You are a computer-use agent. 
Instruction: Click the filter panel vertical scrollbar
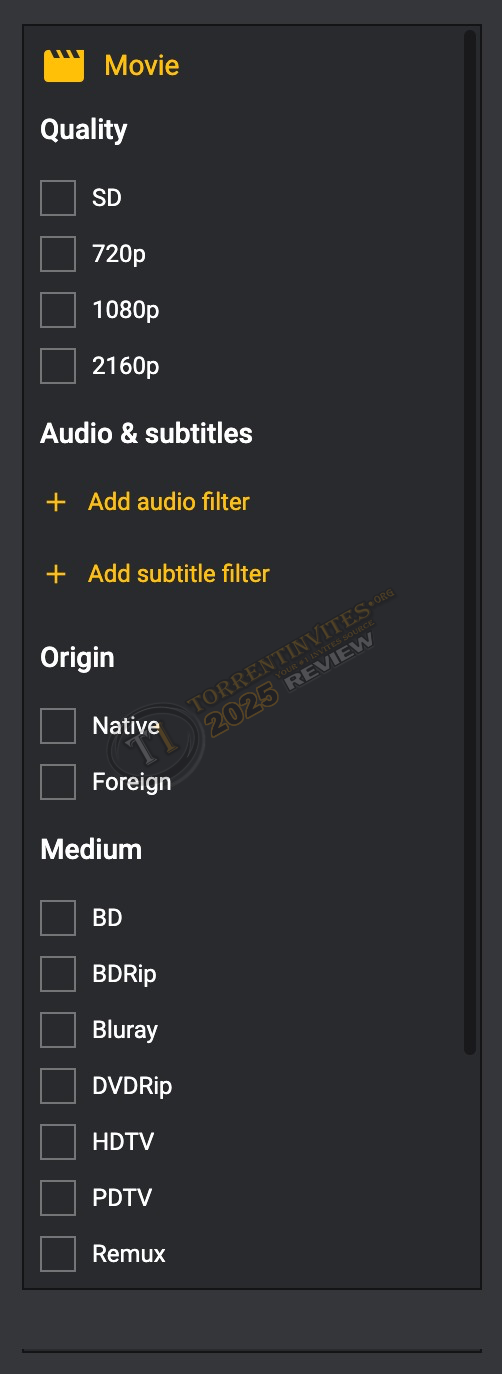tap(470, 542)
